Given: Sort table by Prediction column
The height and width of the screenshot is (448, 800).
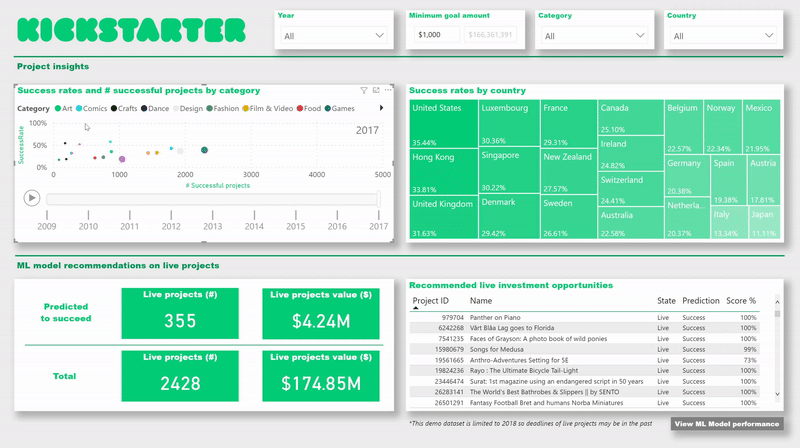Looking at the screenshot, I should [701, 301].
